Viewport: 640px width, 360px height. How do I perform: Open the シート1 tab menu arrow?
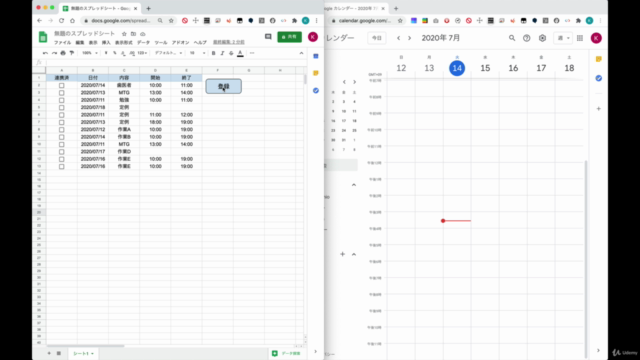(x=93, y=353)
